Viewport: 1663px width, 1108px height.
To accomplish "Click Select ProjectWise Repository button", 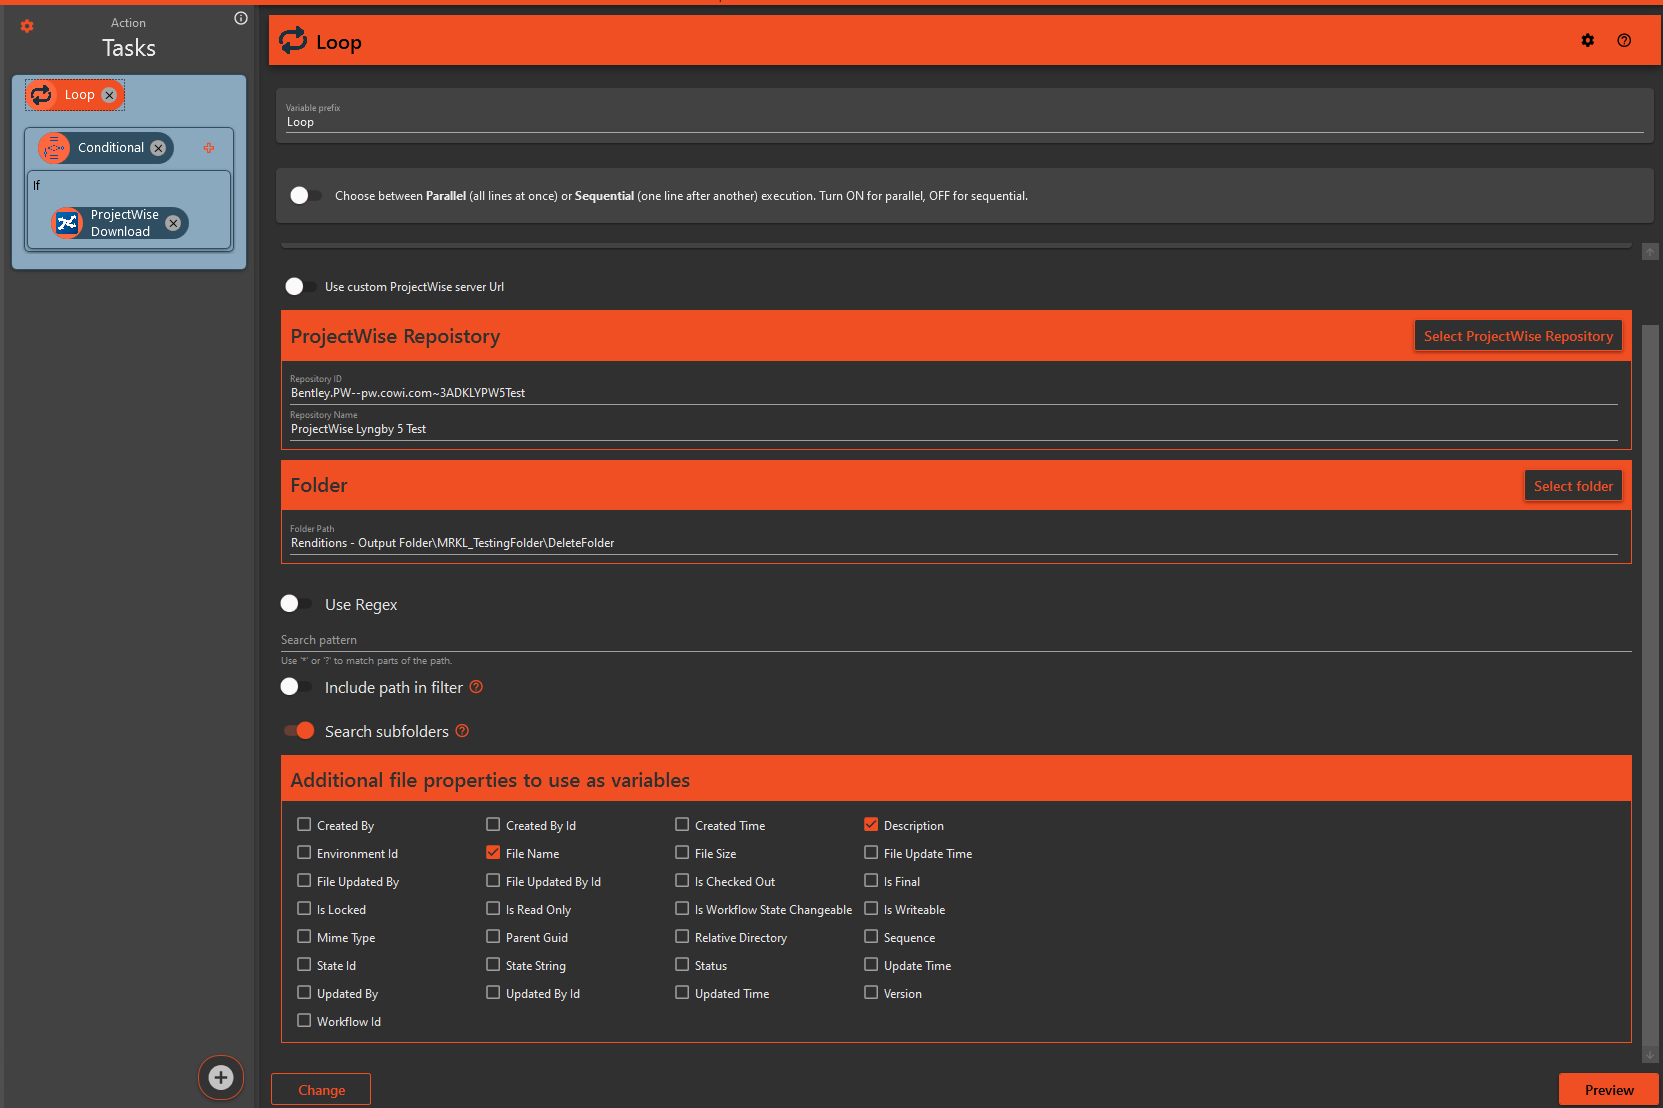I will click(x=1518, y=336).
